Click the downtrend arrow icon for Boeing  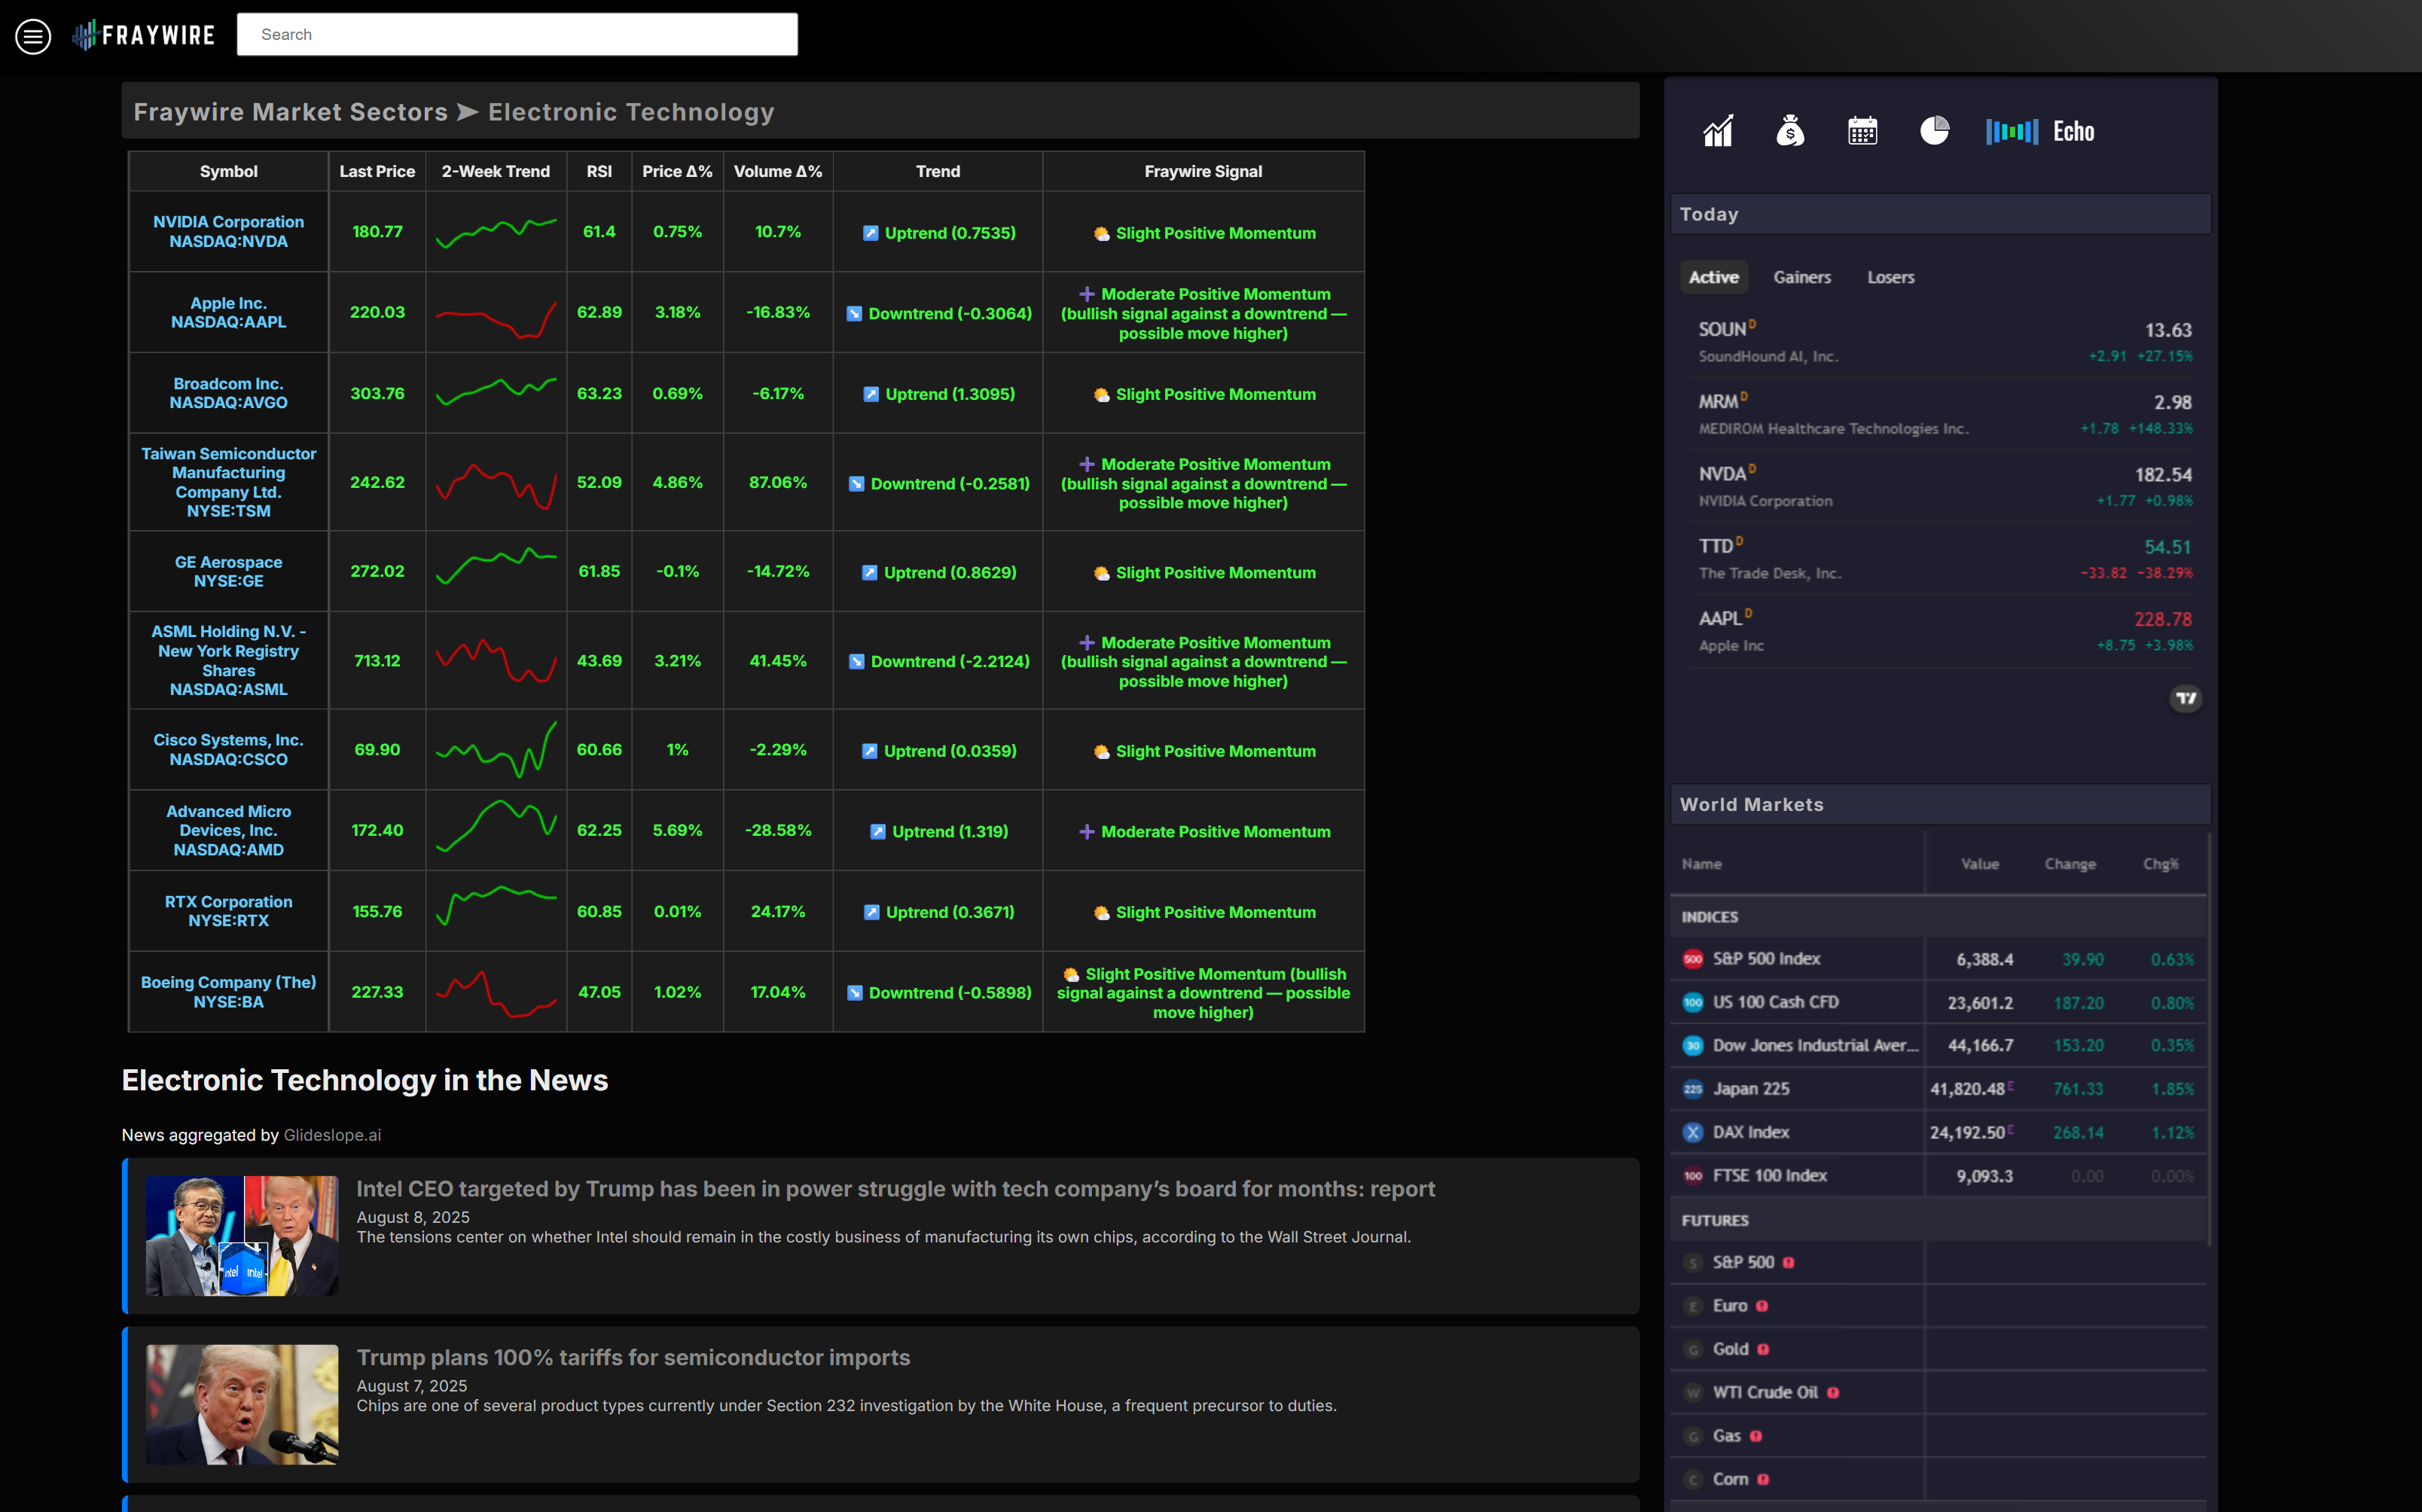854,993
